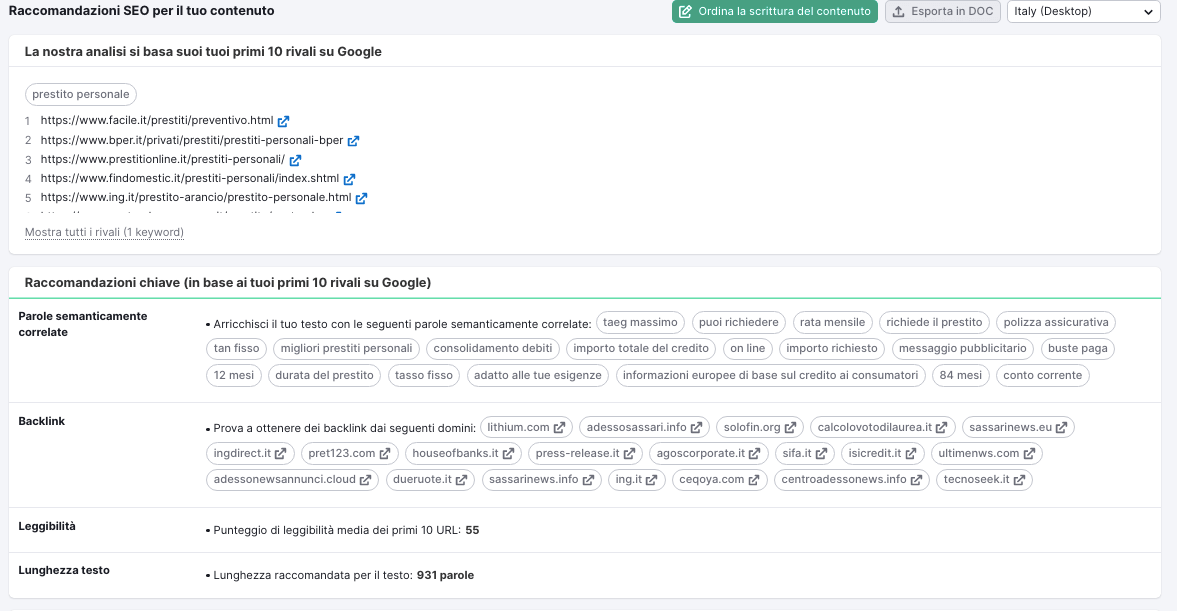Open the ultimenws.com backlink domain

977,454
